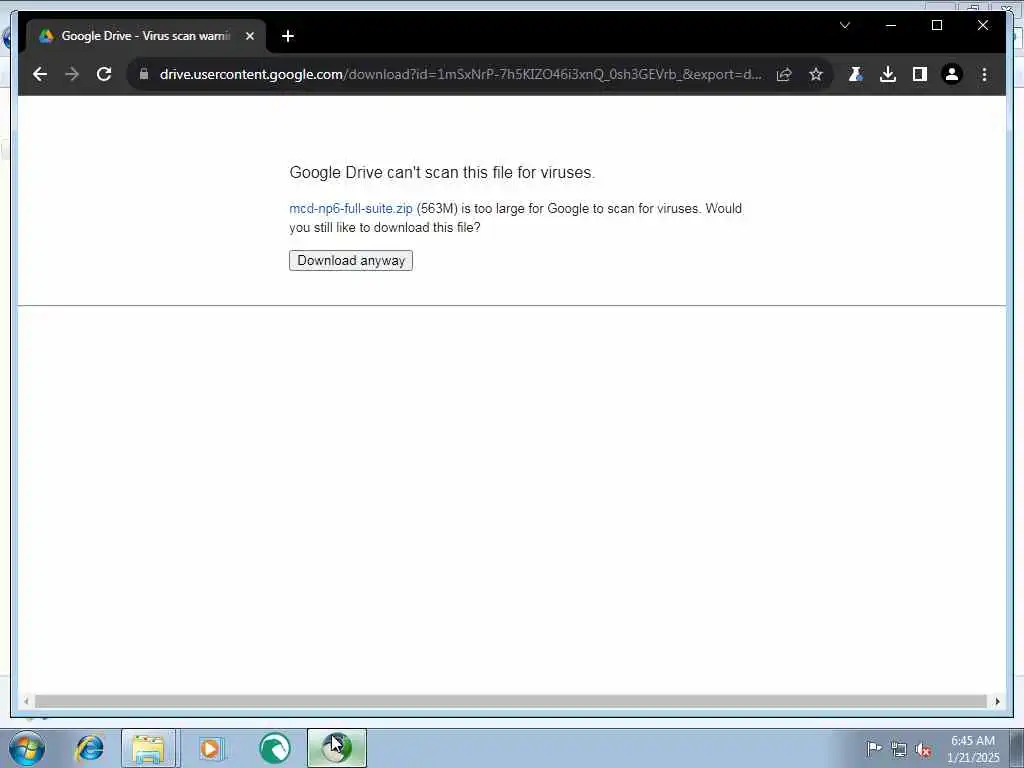Open Windows Media Player from taskbar

pos(211,748)
